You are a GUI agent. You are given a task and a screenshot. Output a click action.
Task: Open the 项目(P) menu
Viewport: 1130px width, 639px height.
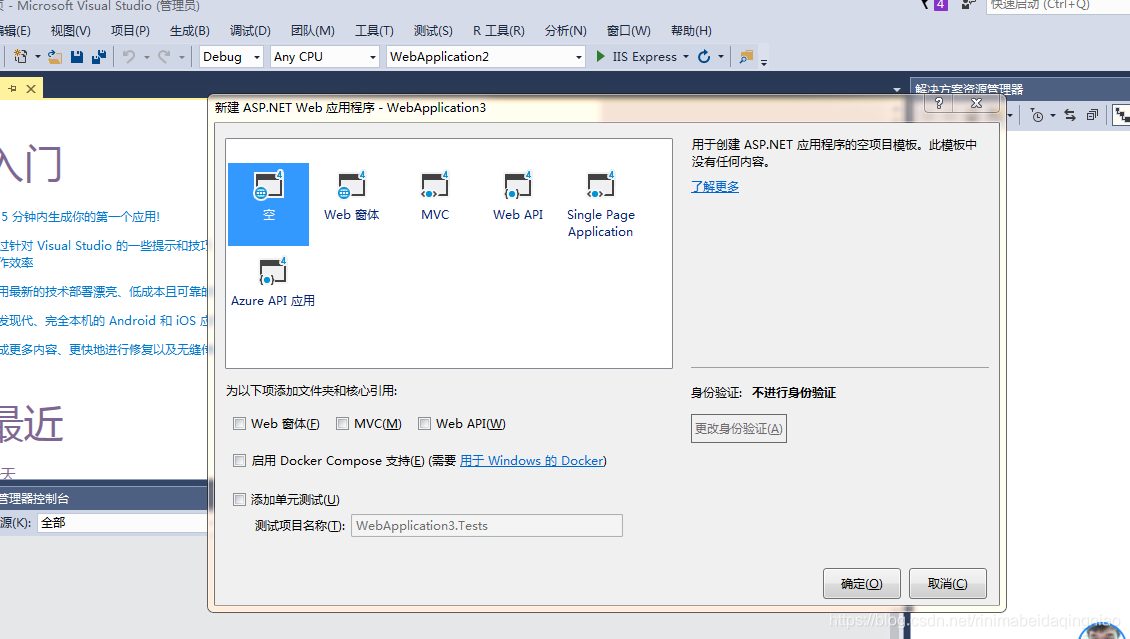click(130, 31)
